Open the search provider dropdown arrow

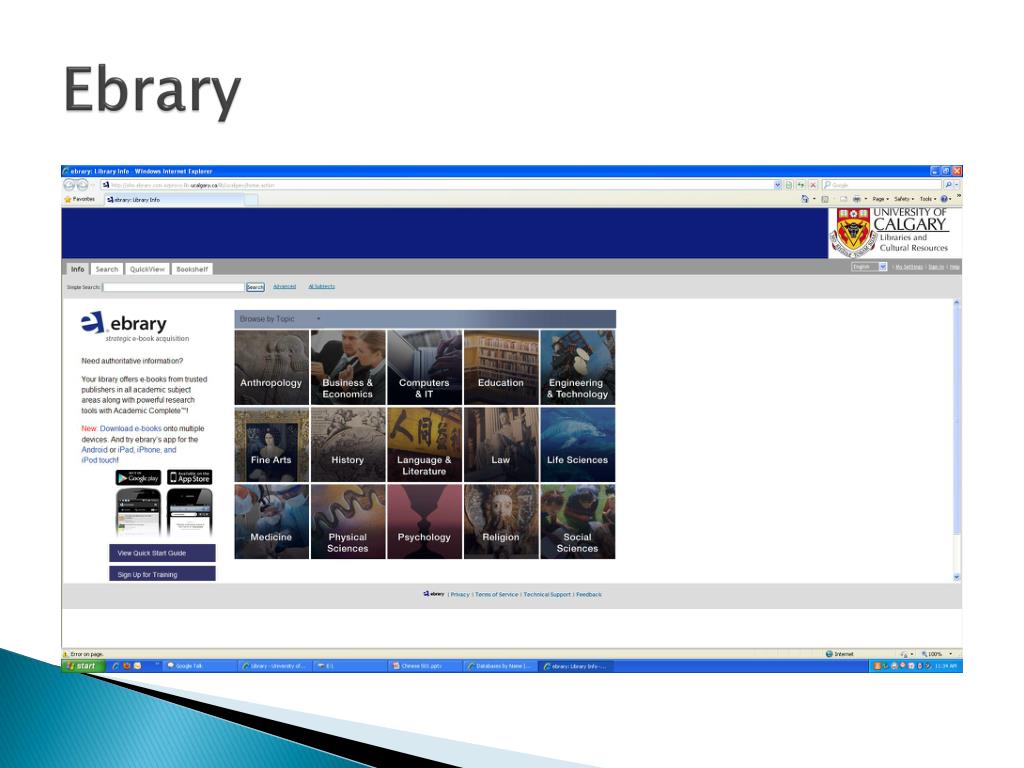(x=957, y=185)
